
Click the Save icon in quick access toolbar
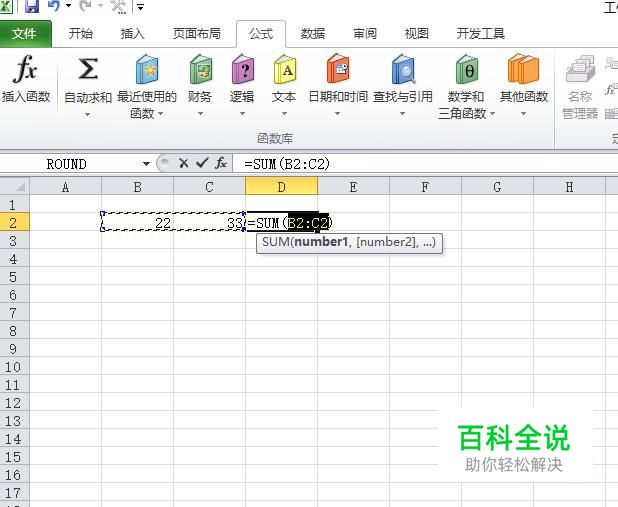32,6
